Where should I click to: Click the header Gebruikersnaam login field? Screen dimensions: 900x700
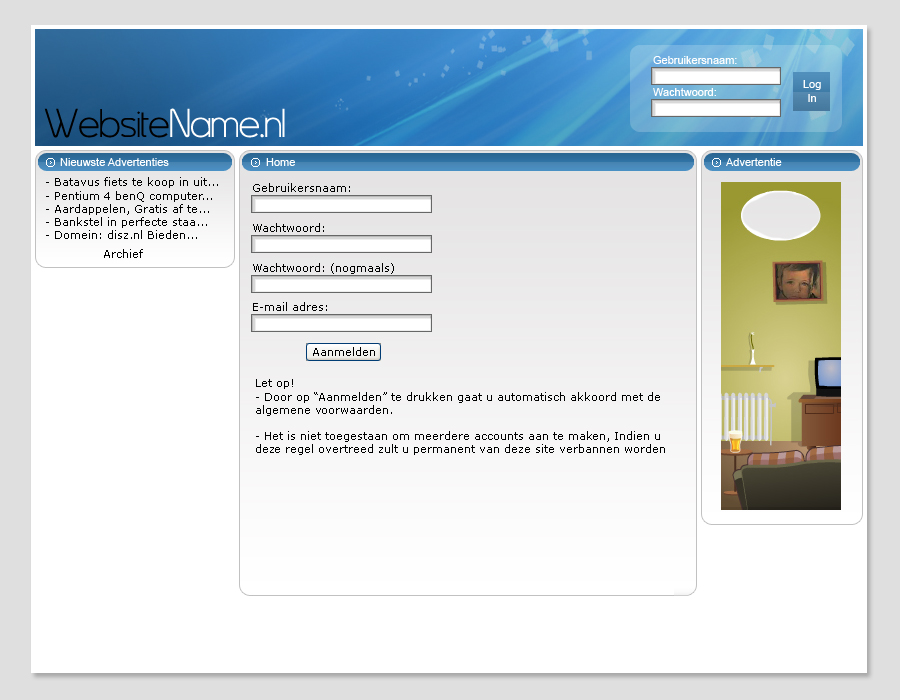pos(716,76)
